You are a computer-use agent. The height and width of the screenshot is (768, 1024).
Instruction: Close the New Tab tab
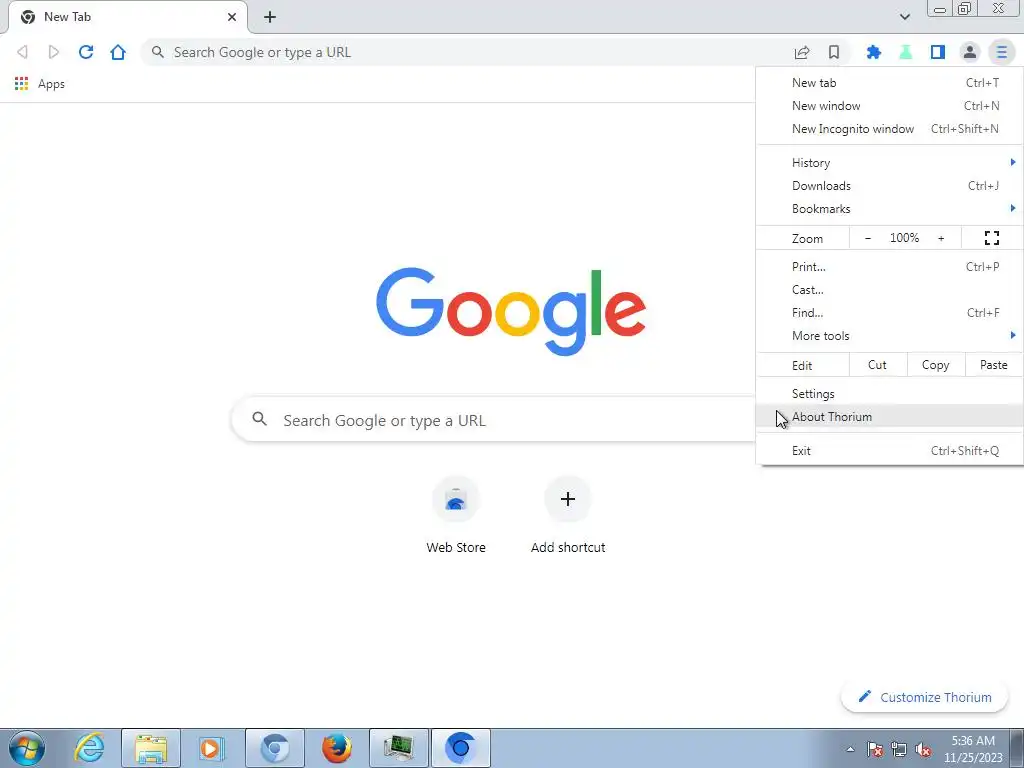(232, 17)
